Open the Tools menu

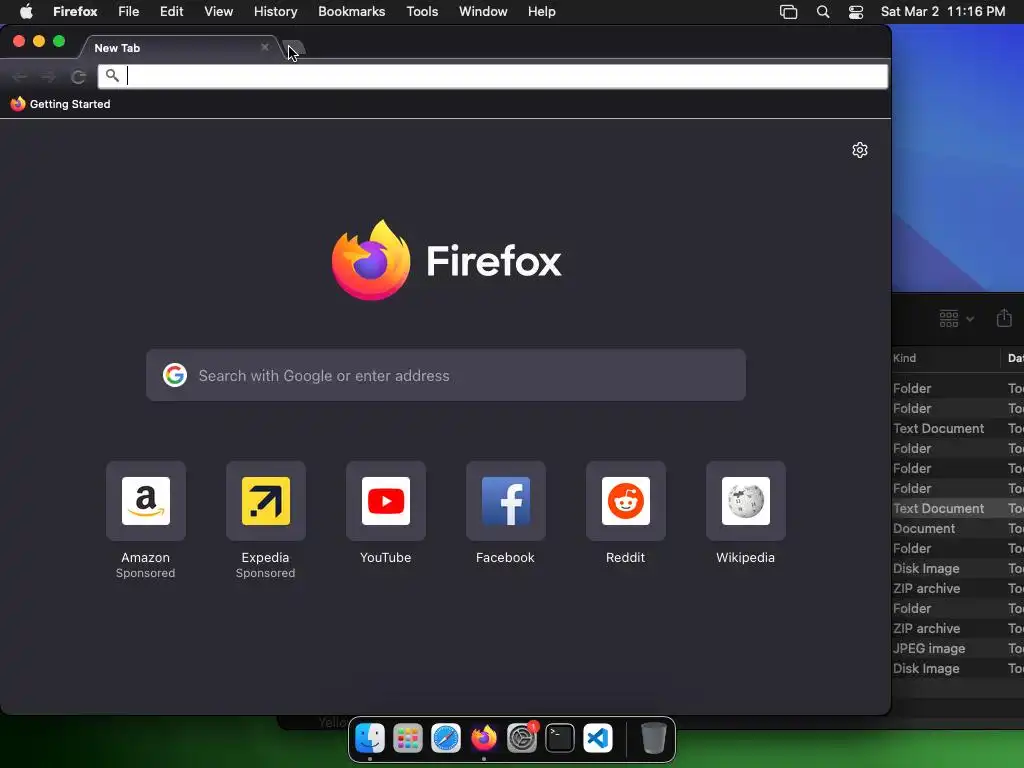pyautogui.click(x=422, y=12)
